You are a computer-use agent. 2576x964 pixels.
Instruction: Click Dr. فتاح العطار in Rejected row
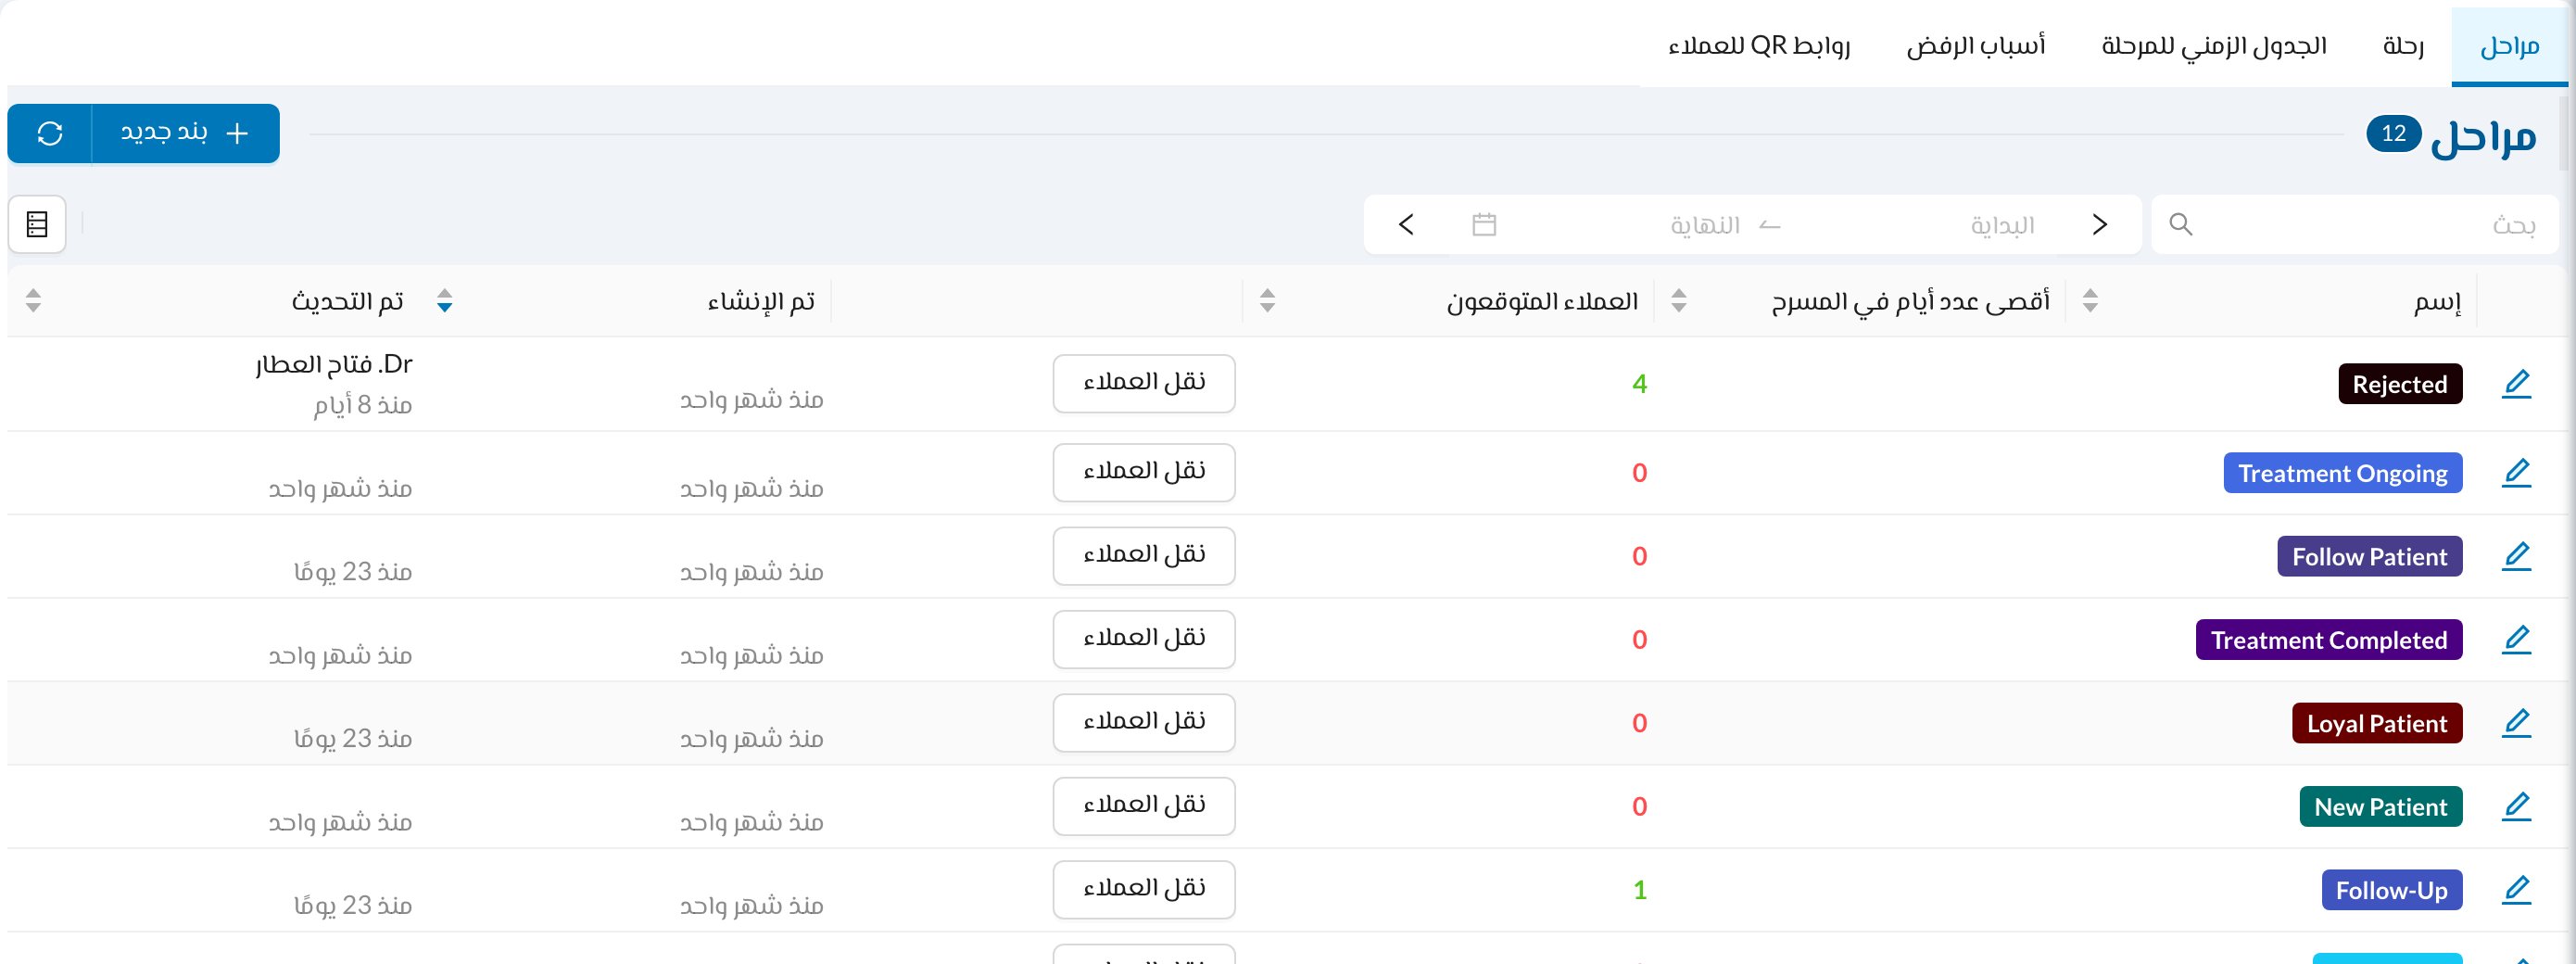point(334,364)
